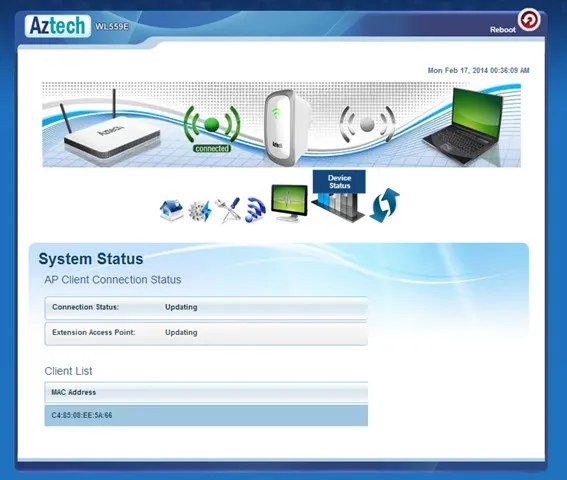Image resolution: width=567 pixels, height=480 pixels.
Task: Select client MAC C4:85:08:EE:5A:66 row
Action: pos(206,415)
